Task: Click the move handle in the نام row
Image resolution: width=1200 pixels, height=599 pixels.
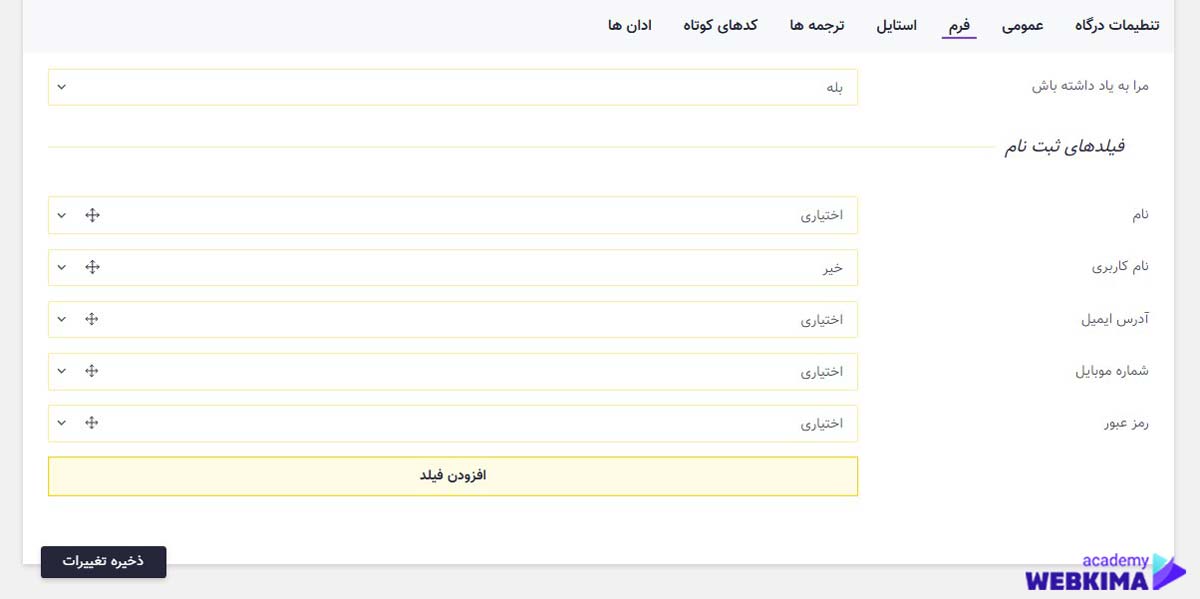Action: click(x=92, y=215)
